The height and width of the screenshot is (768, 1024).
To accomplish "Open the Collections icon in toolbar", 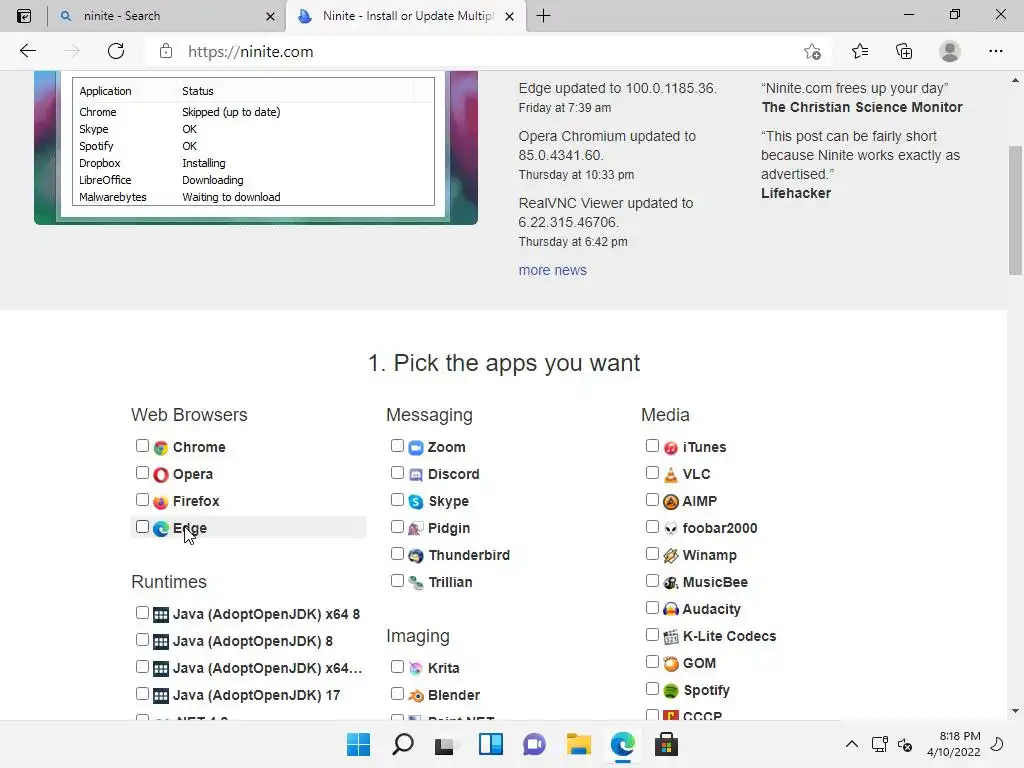I will [x=904, y=51].
